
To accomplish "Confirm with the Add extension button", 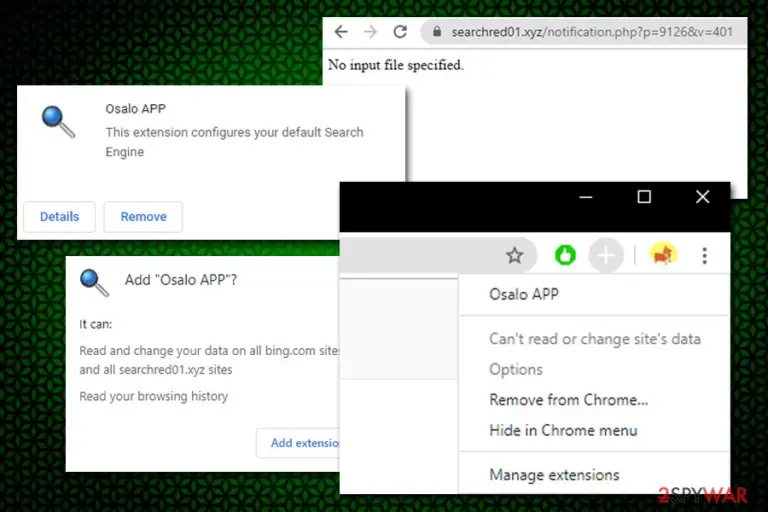I will coord(298,443).
